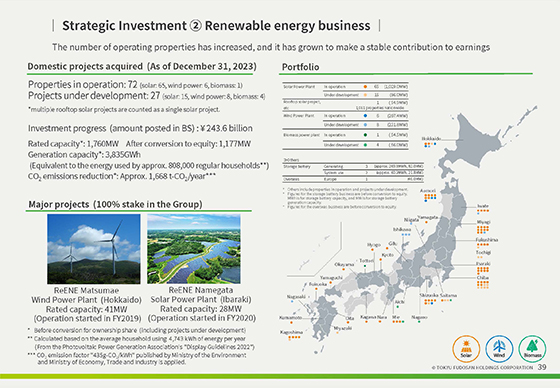Click the 'Properties in operation: 72' line
Viewport: 560px width, 388px height.
click(135, 85)
